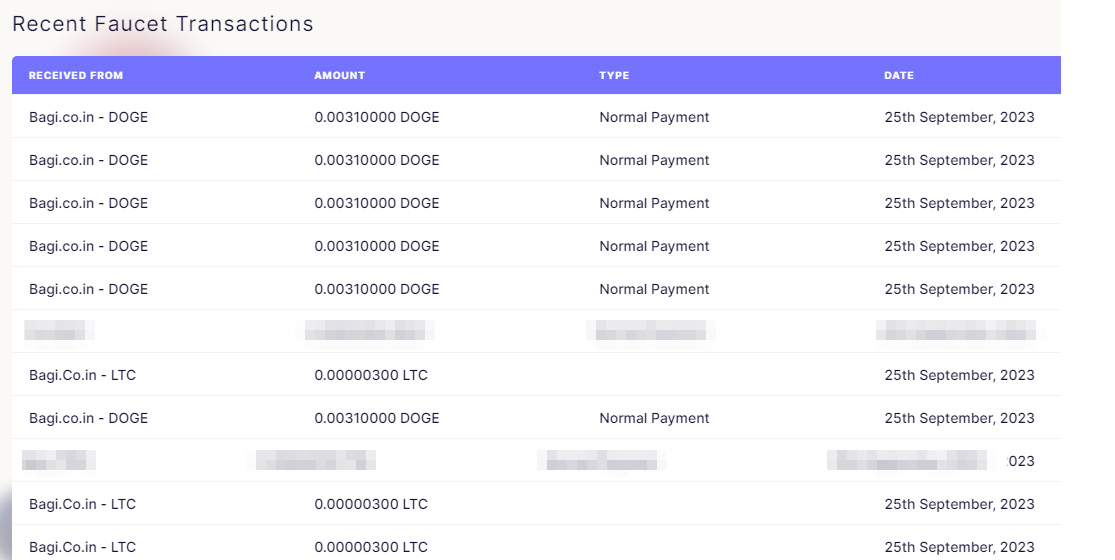Screen dimensions: 1115x560
Task: Select the first Bagi.Co.in - LTC entry
Action: [x=82, y=375]
